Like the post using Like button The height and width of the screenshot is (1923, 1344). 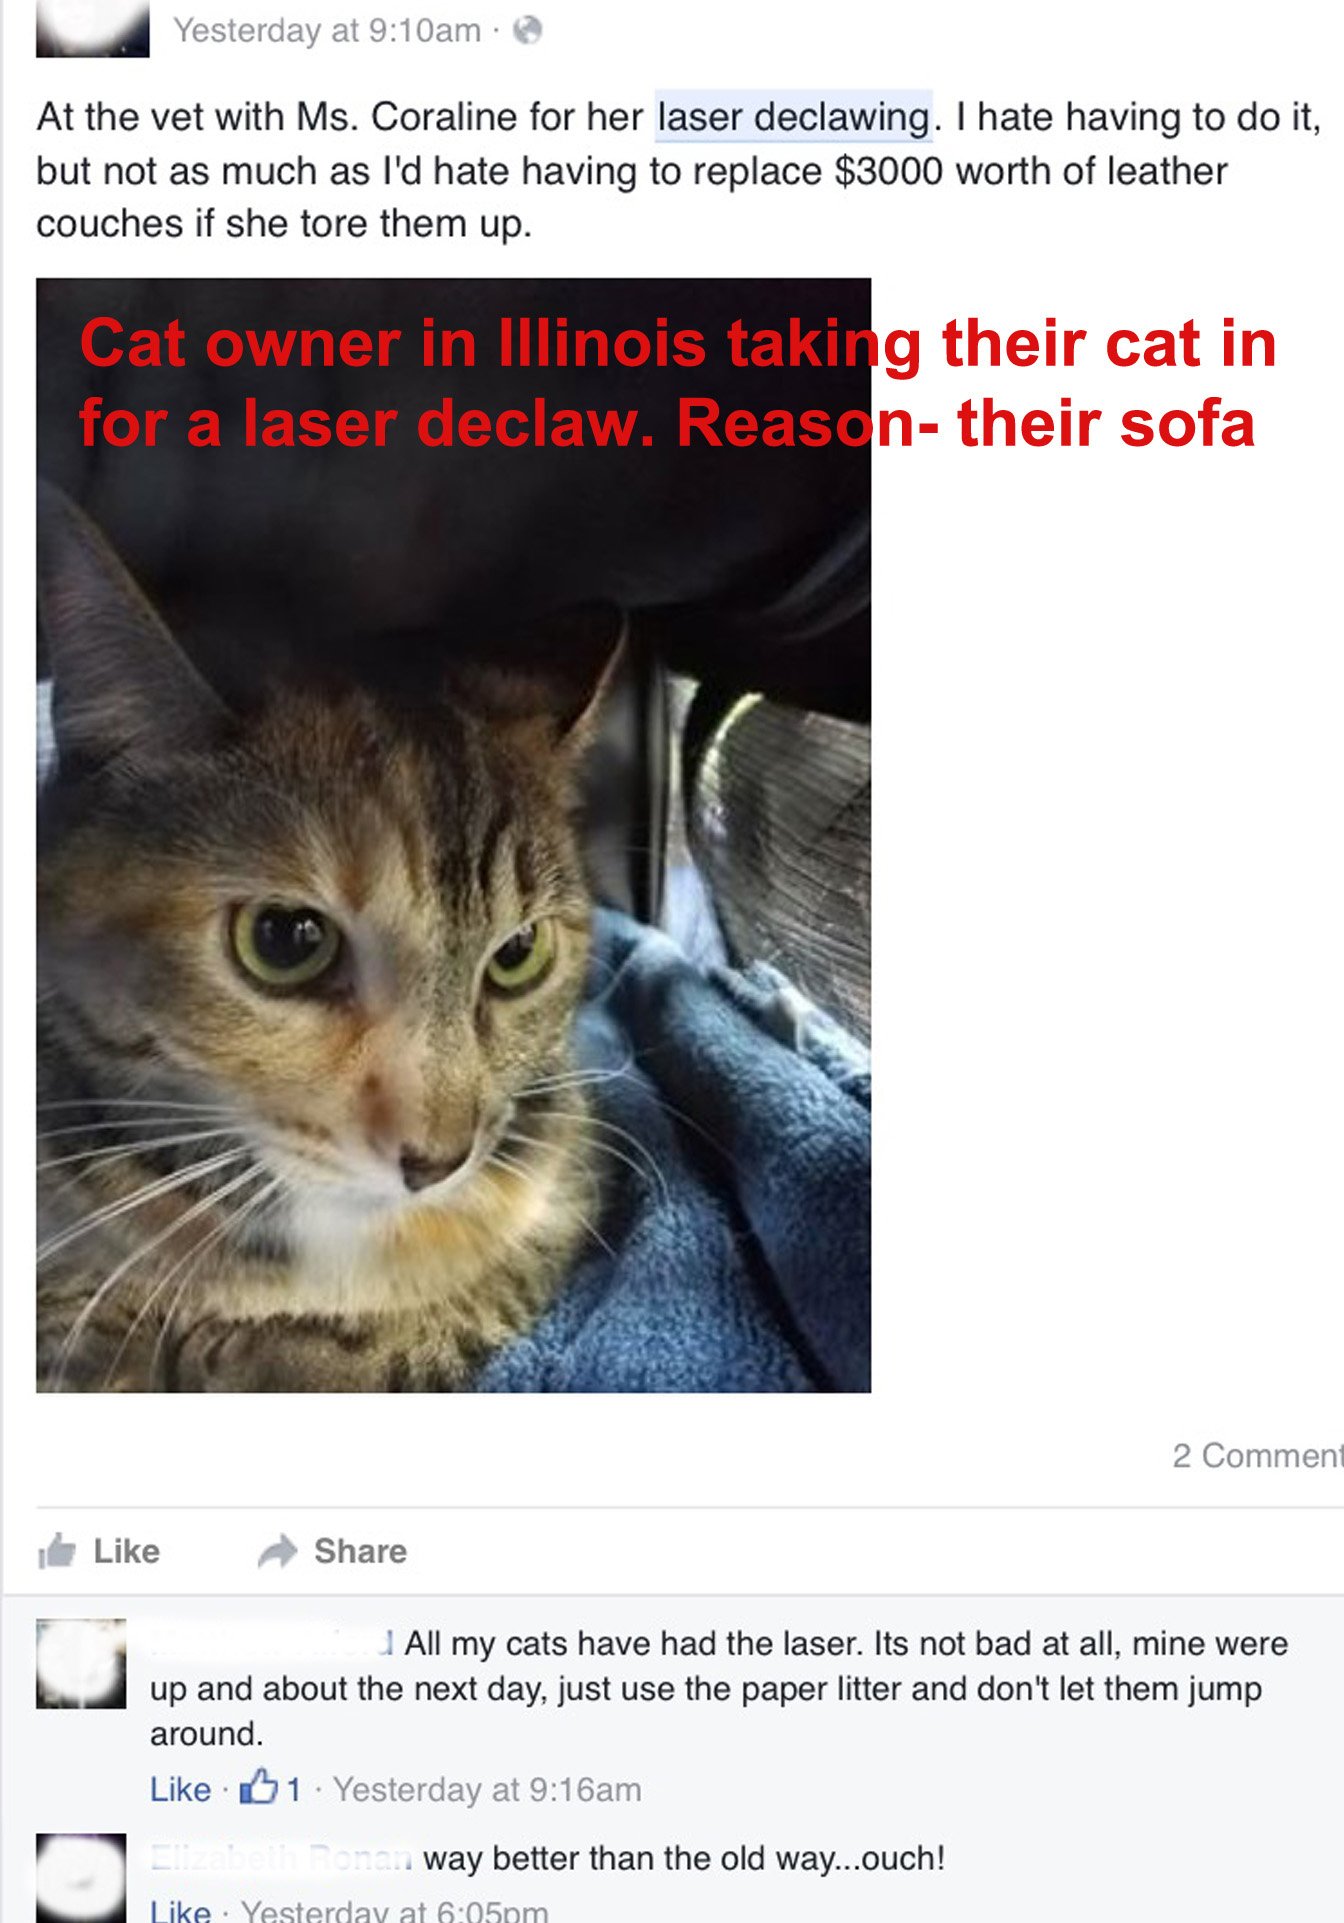pyautogui.click(x=98, y=1551)
